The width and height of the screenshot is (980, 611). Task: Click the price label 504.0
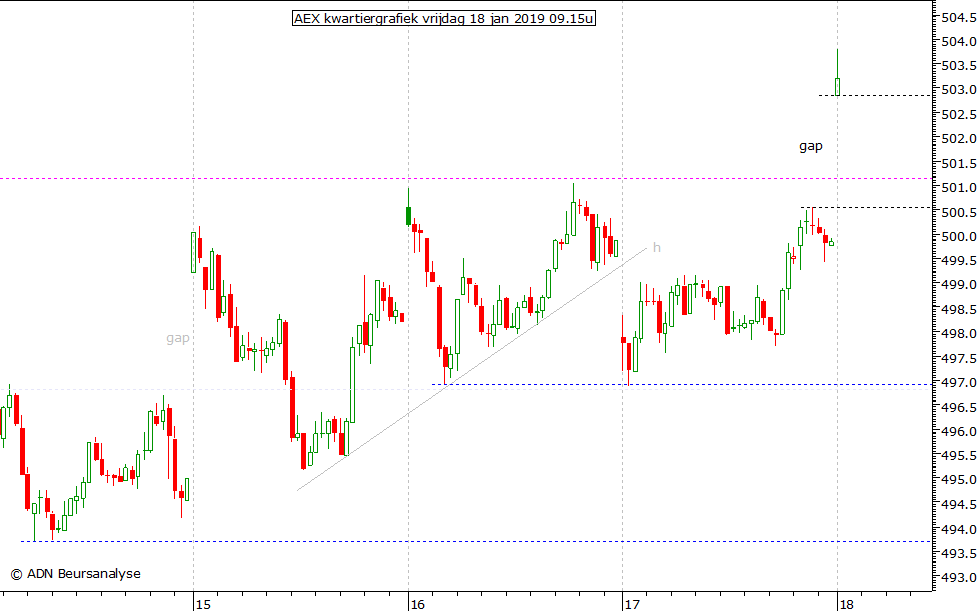pos(959,41)
